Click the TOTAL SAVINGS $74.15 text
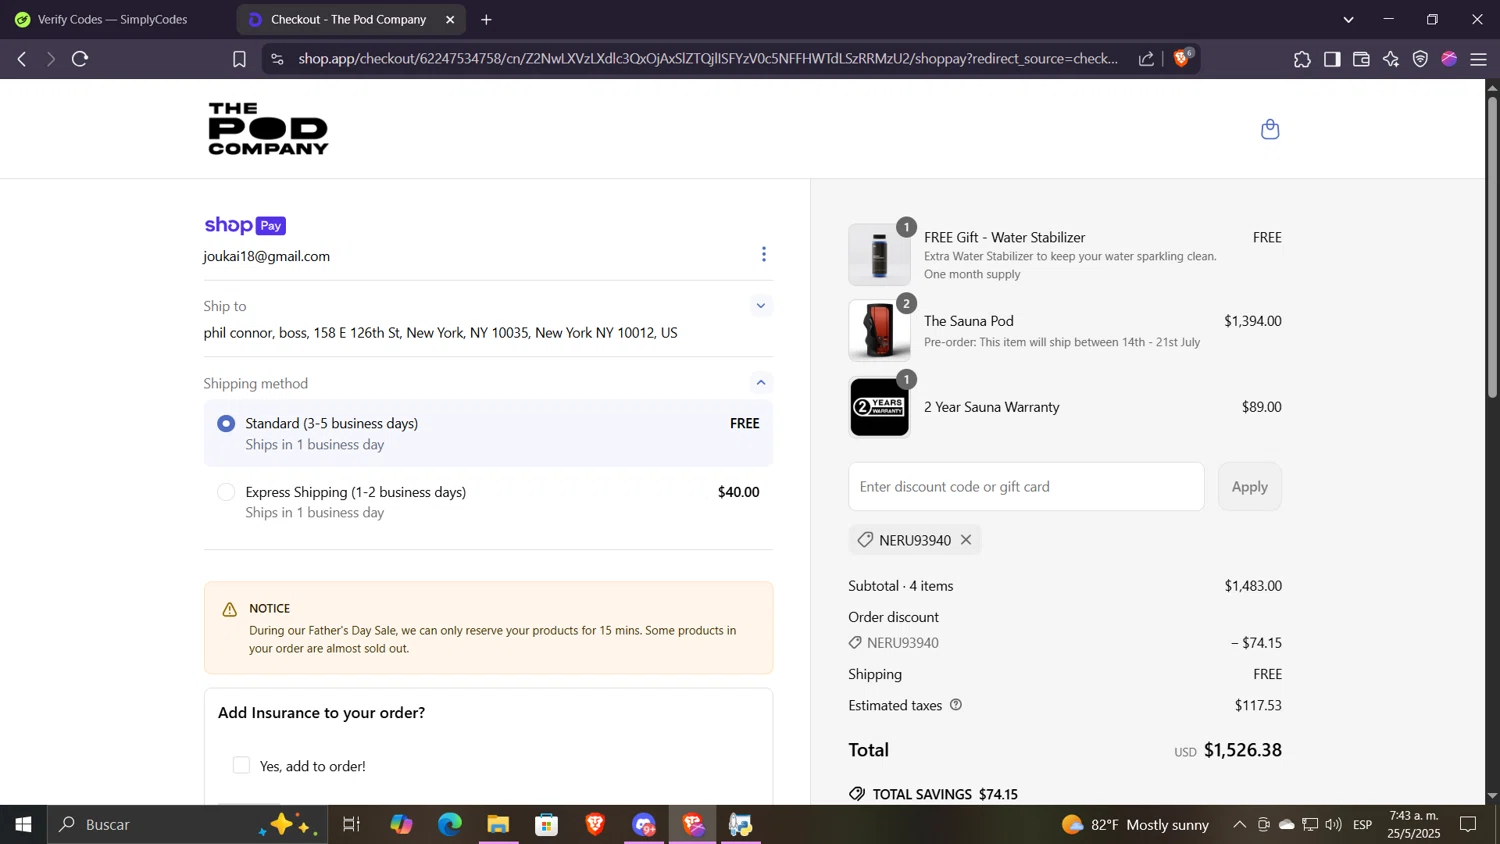This screenshot has height=844, width=1500. pyautogui.click(x=945, y=794)
